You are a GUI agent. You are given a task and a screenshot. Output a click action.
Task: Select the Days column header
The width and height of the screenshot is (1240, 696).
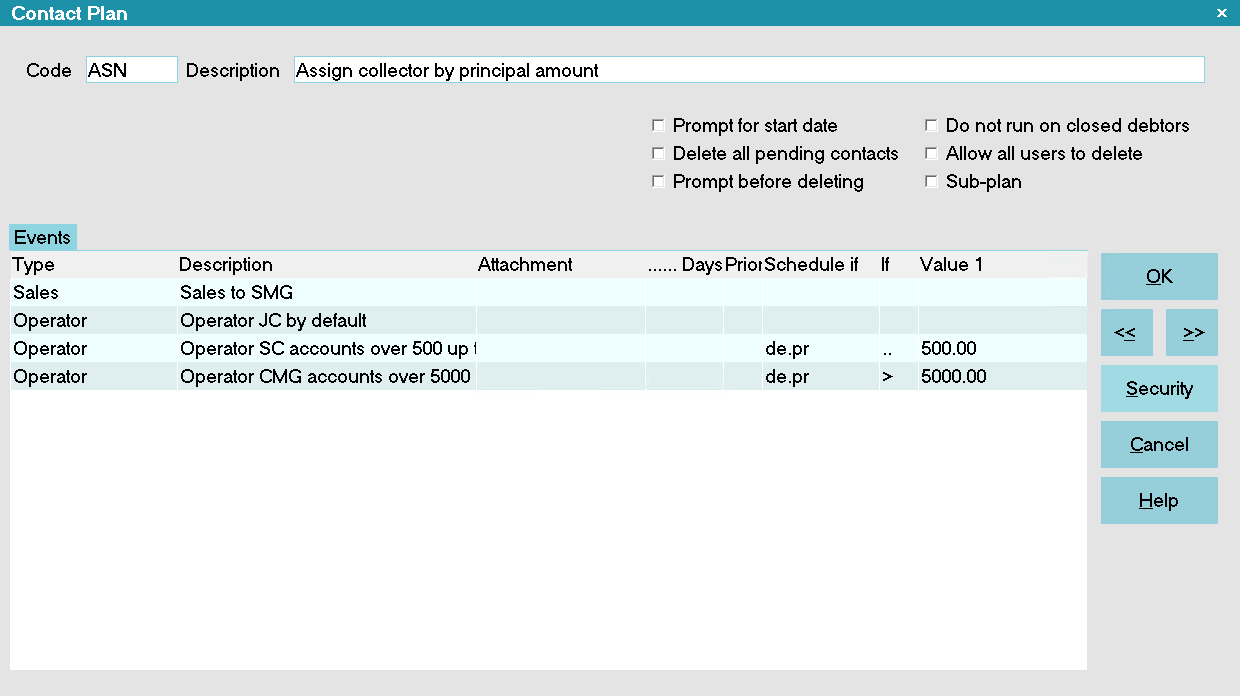click(x=685, y=265)
